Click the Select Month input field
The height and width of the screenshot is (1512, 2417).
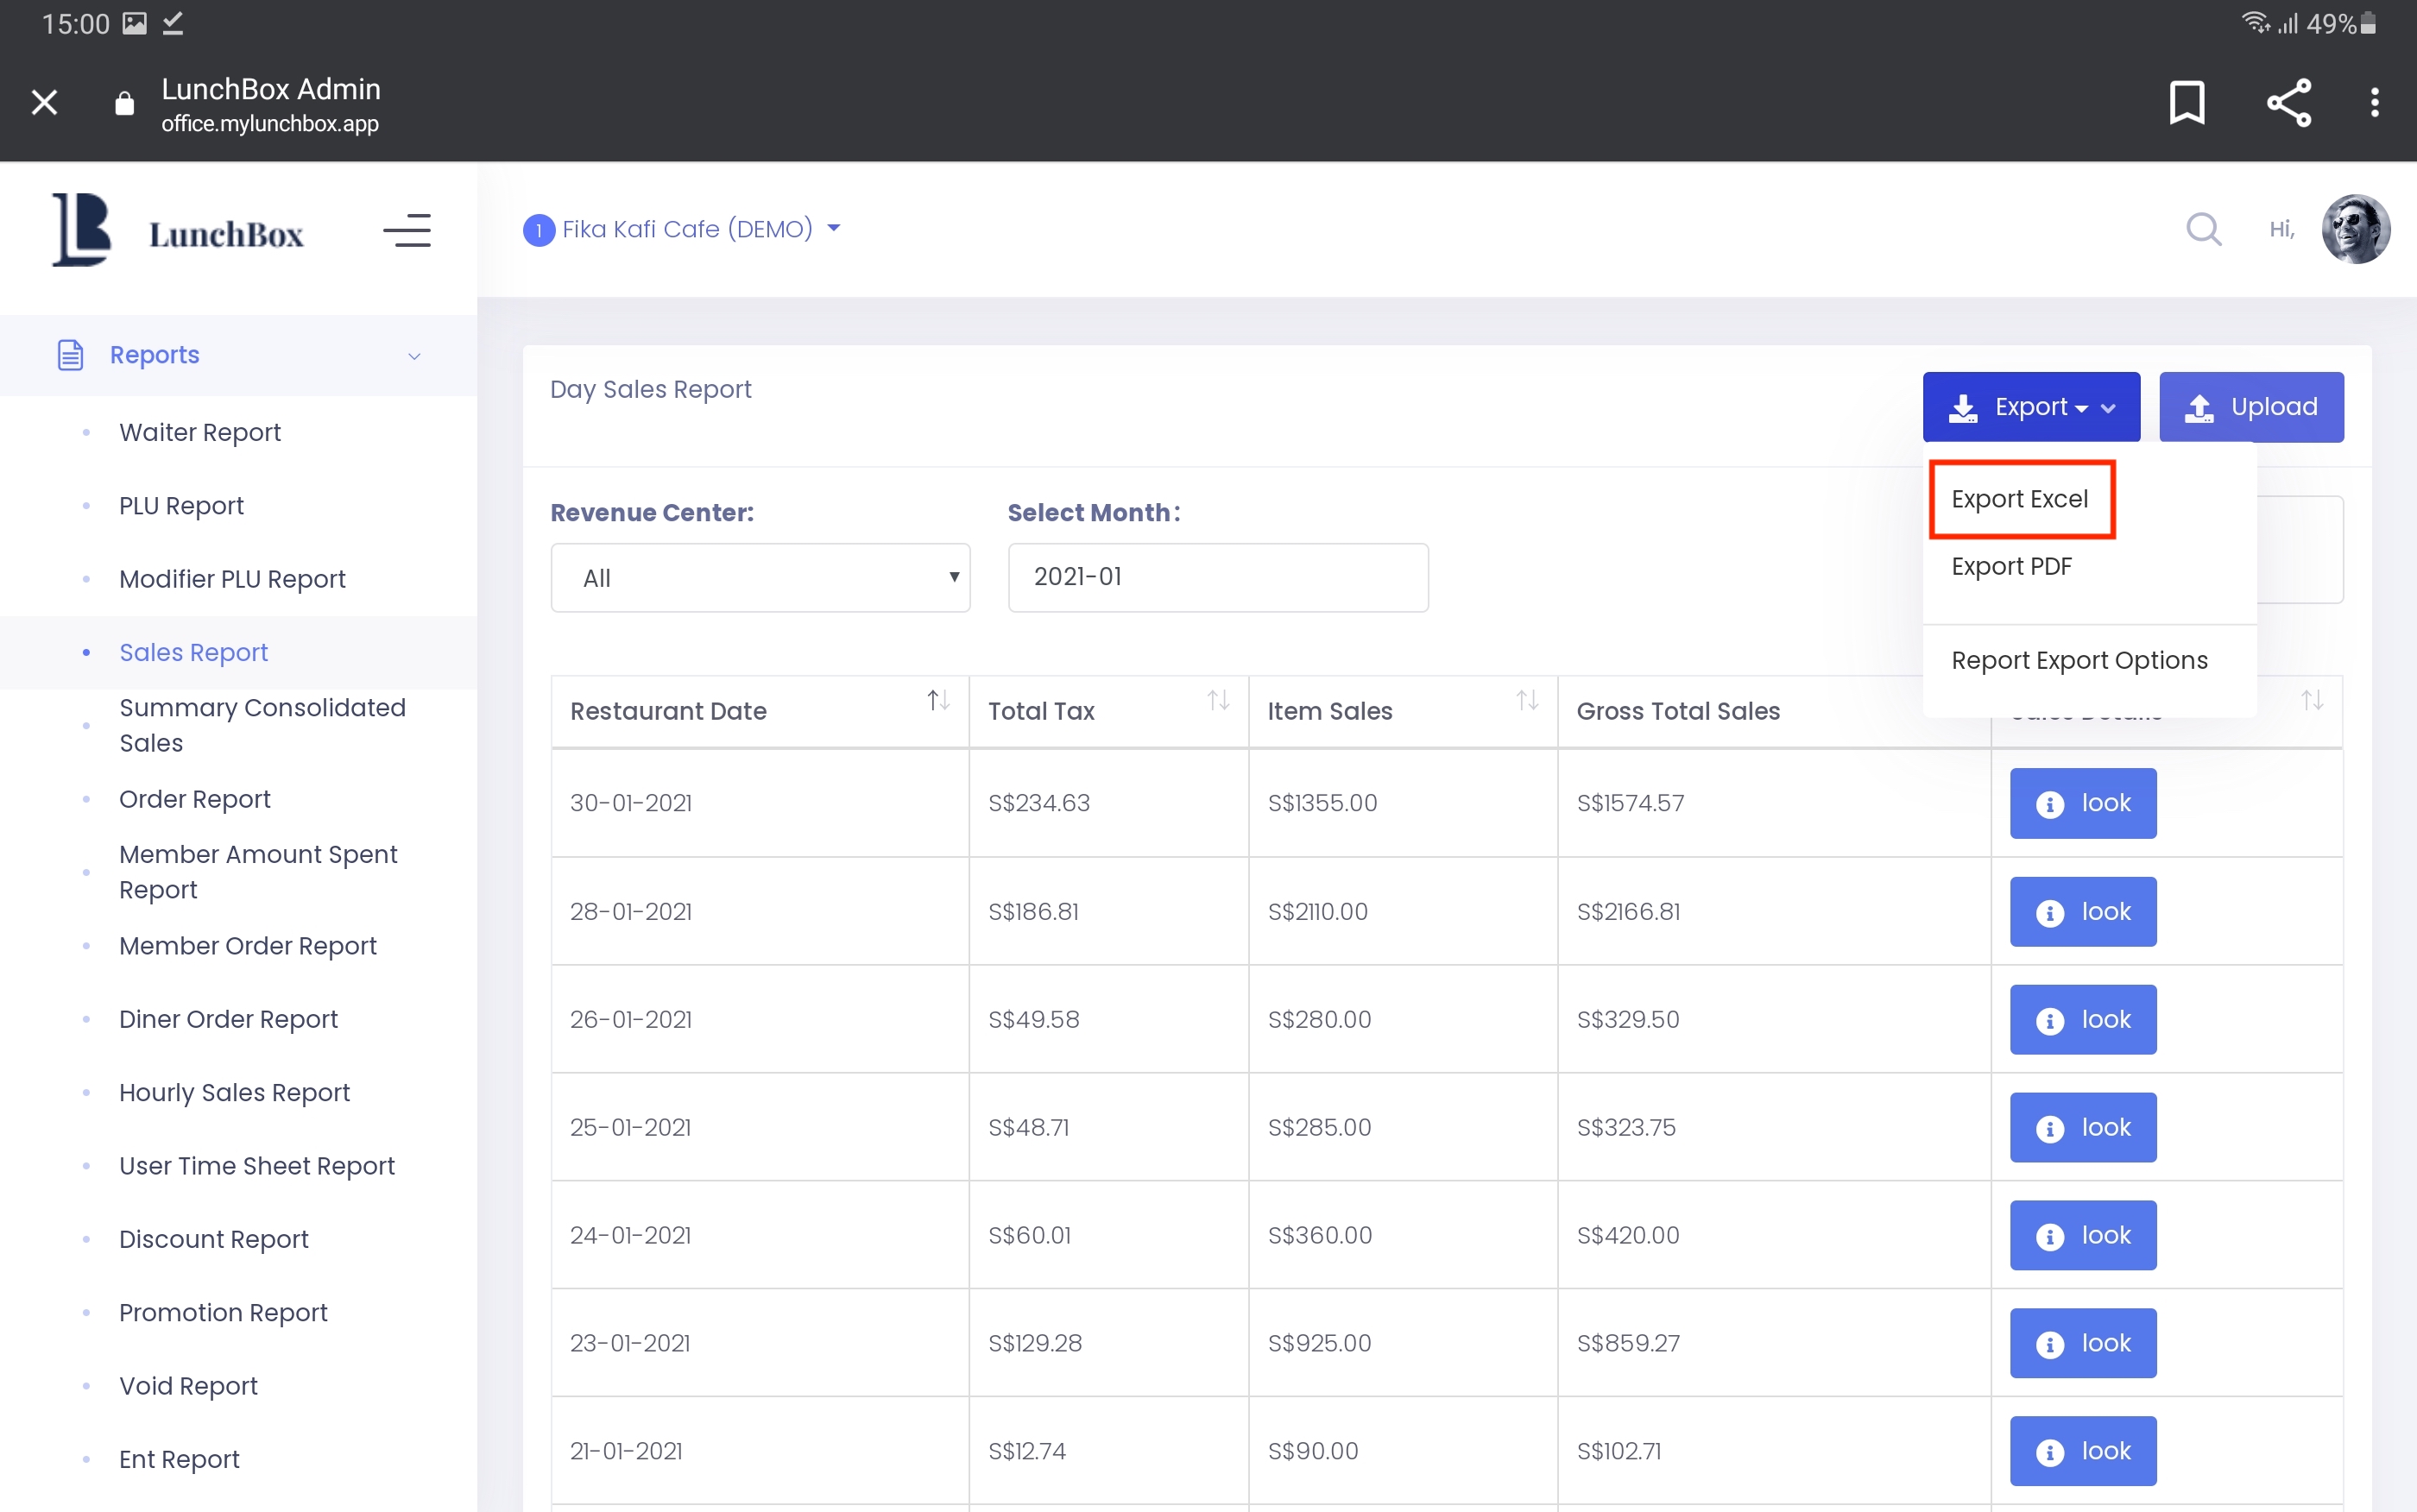1217,577
